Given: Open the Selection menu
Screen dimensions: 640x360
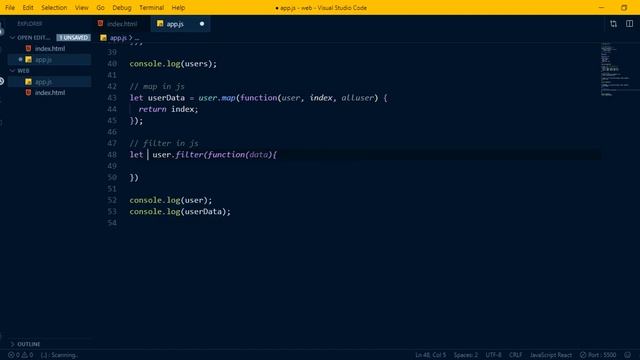Looking at the screenshot, I should tap(54, 8).
